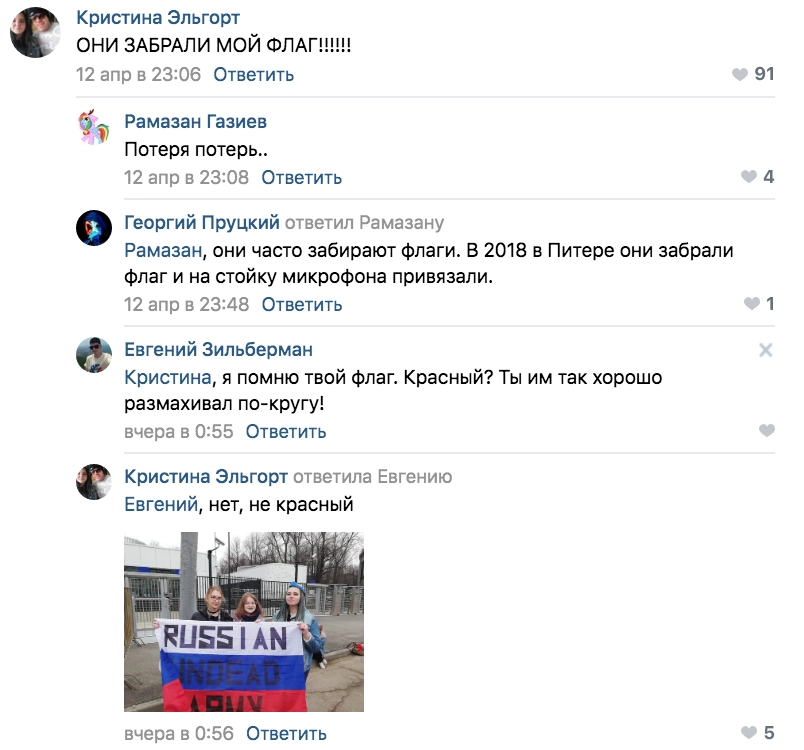Reply to the ОНИ ЗАБРАЛИ МОЙ ФЛАГ comment
This screenshot has height=750, width=804.
(x=253, y=75)
